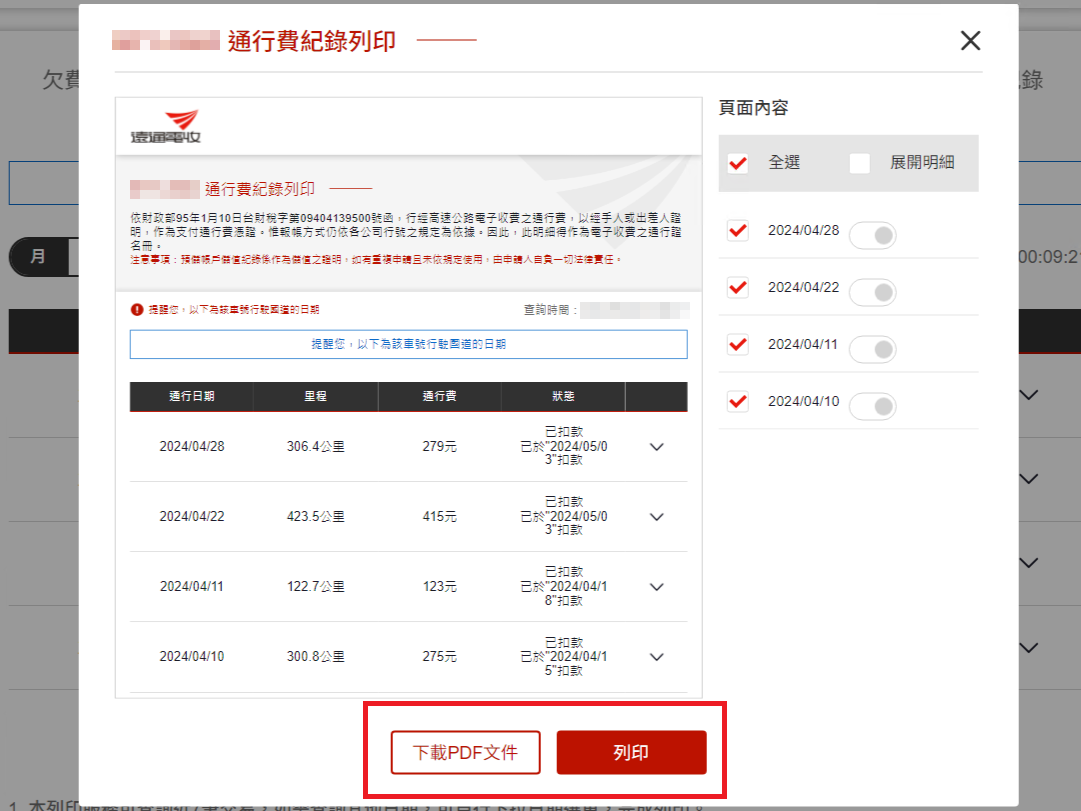Expand the 2024/04/28 row with 279元
1081x811 pixels.
(657, 447)
